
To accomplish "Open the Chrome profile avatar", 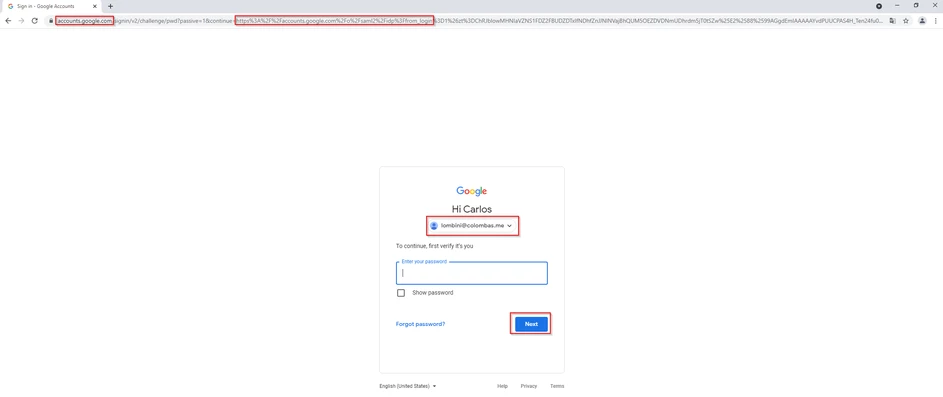I will 923,20.
